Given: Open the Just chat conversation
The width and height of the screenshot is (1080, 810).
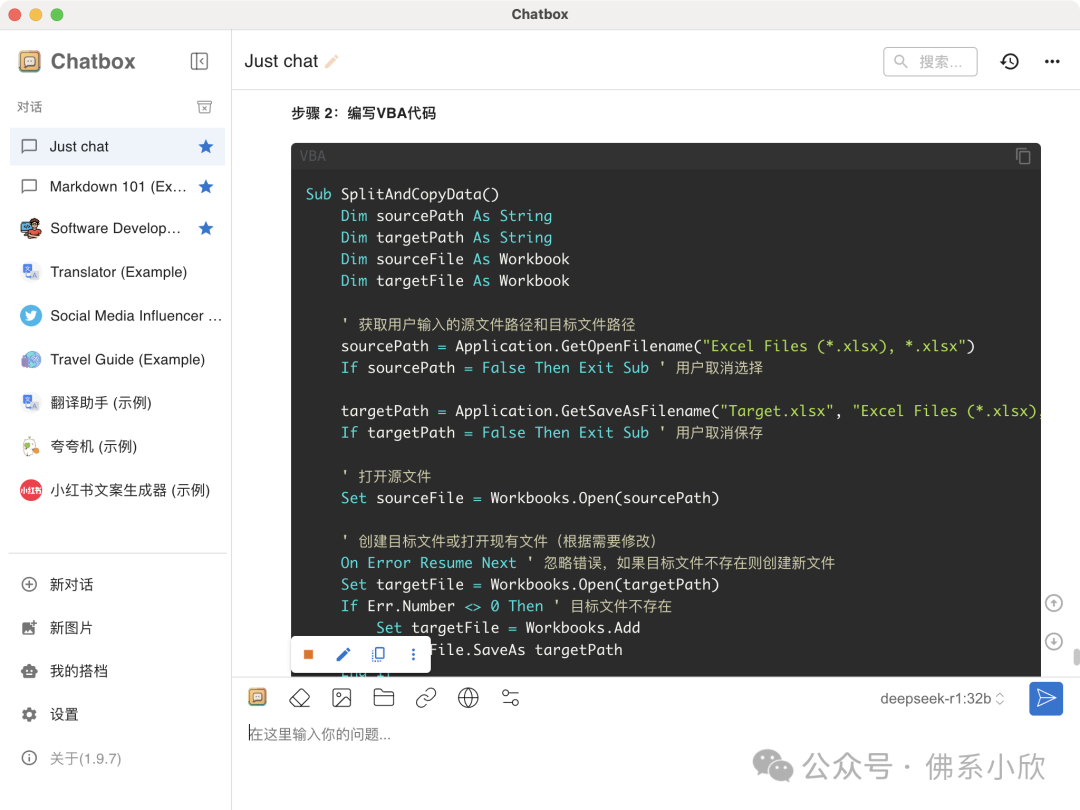Looking at the screenshot, I should 117,146.
